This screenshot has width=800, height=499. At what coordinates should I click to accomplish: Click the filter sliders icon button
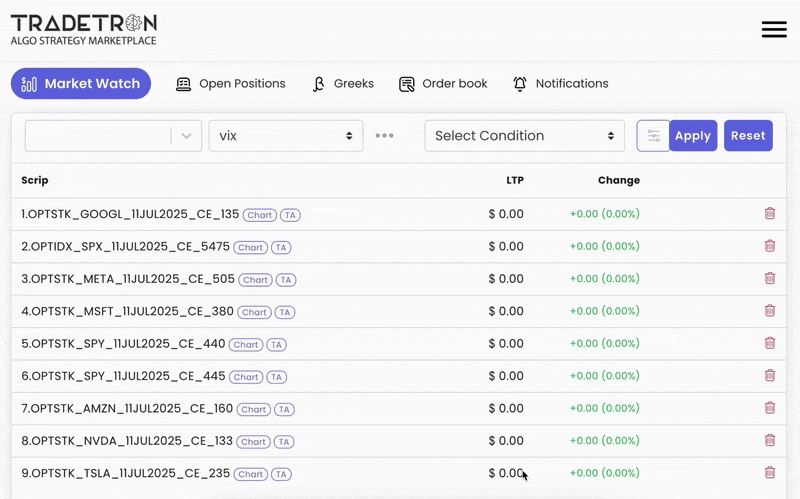653,136
